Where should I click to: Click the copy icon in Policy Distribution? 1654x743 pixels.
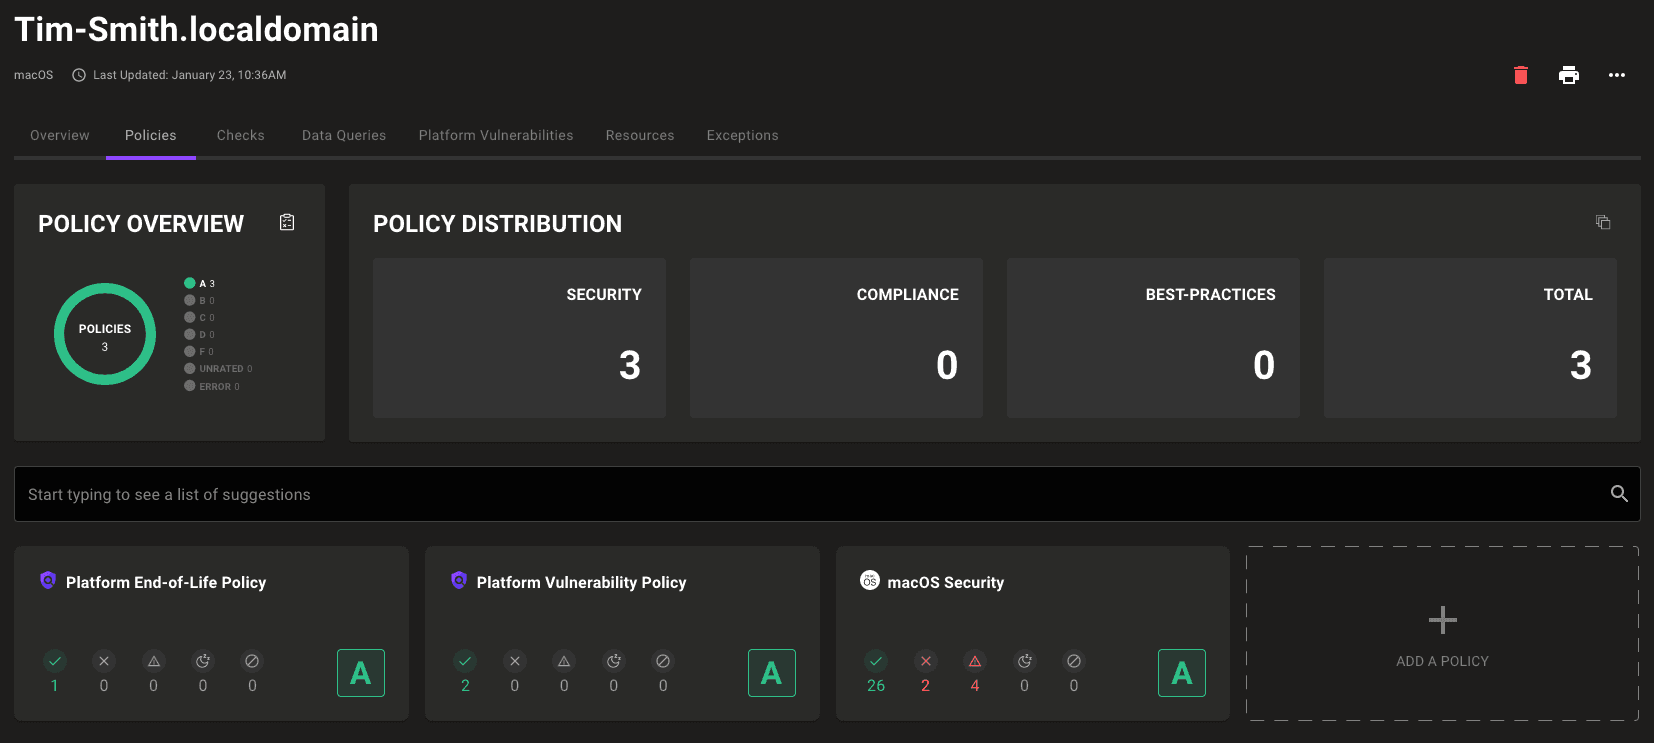1603,222
